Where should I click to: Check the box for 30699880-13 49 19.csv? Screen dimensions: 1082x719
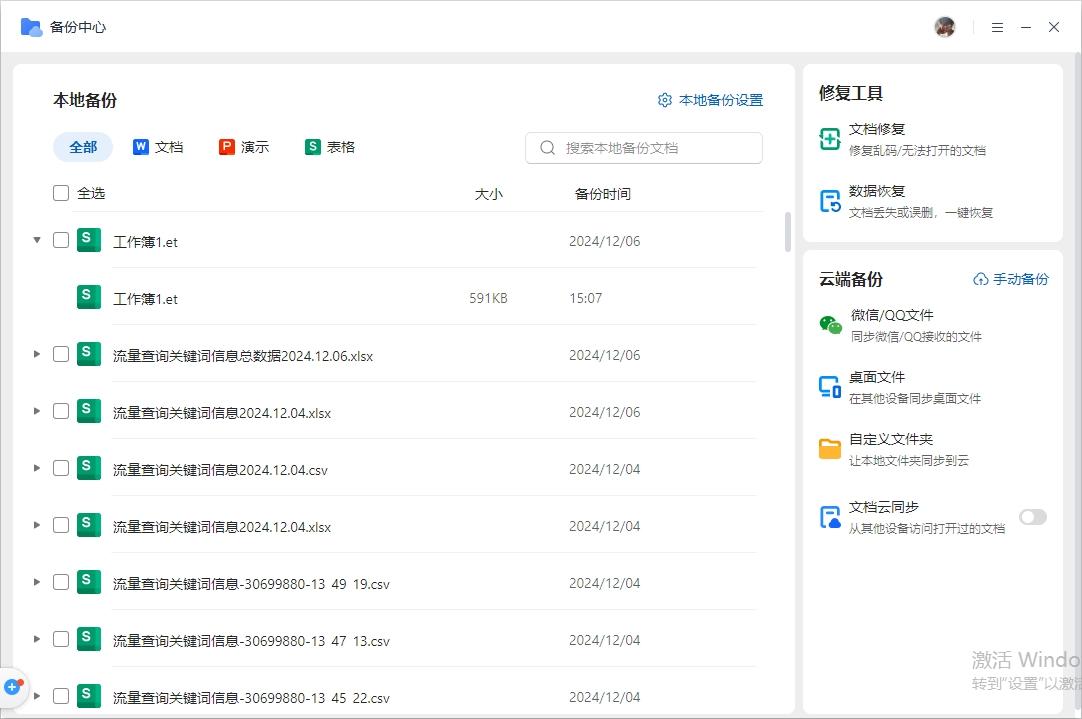61,582
